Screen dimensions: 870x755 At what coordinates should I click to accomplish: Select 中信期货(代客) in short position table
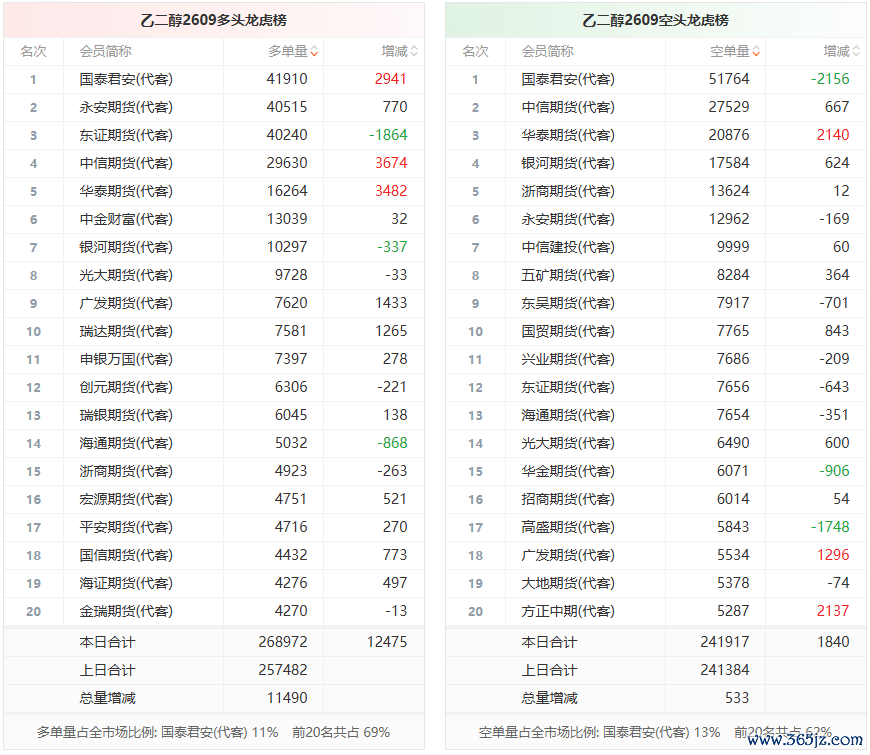[x=568, y=107]
